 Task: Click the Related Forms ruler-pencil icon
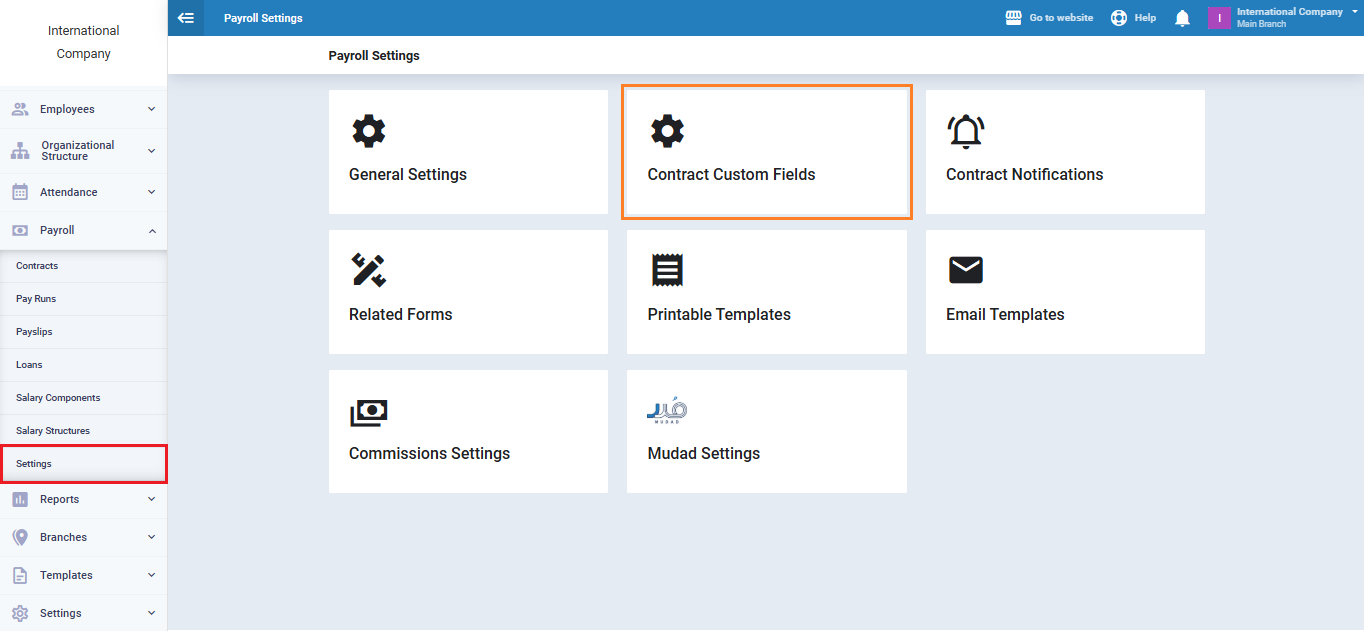click(x=368, y=270)
